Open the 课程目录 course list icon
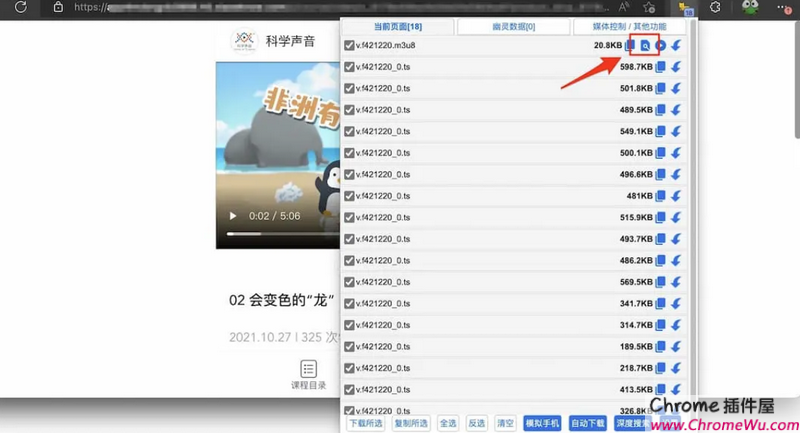This screenshot has height=433, width=800. click(308, 369)
